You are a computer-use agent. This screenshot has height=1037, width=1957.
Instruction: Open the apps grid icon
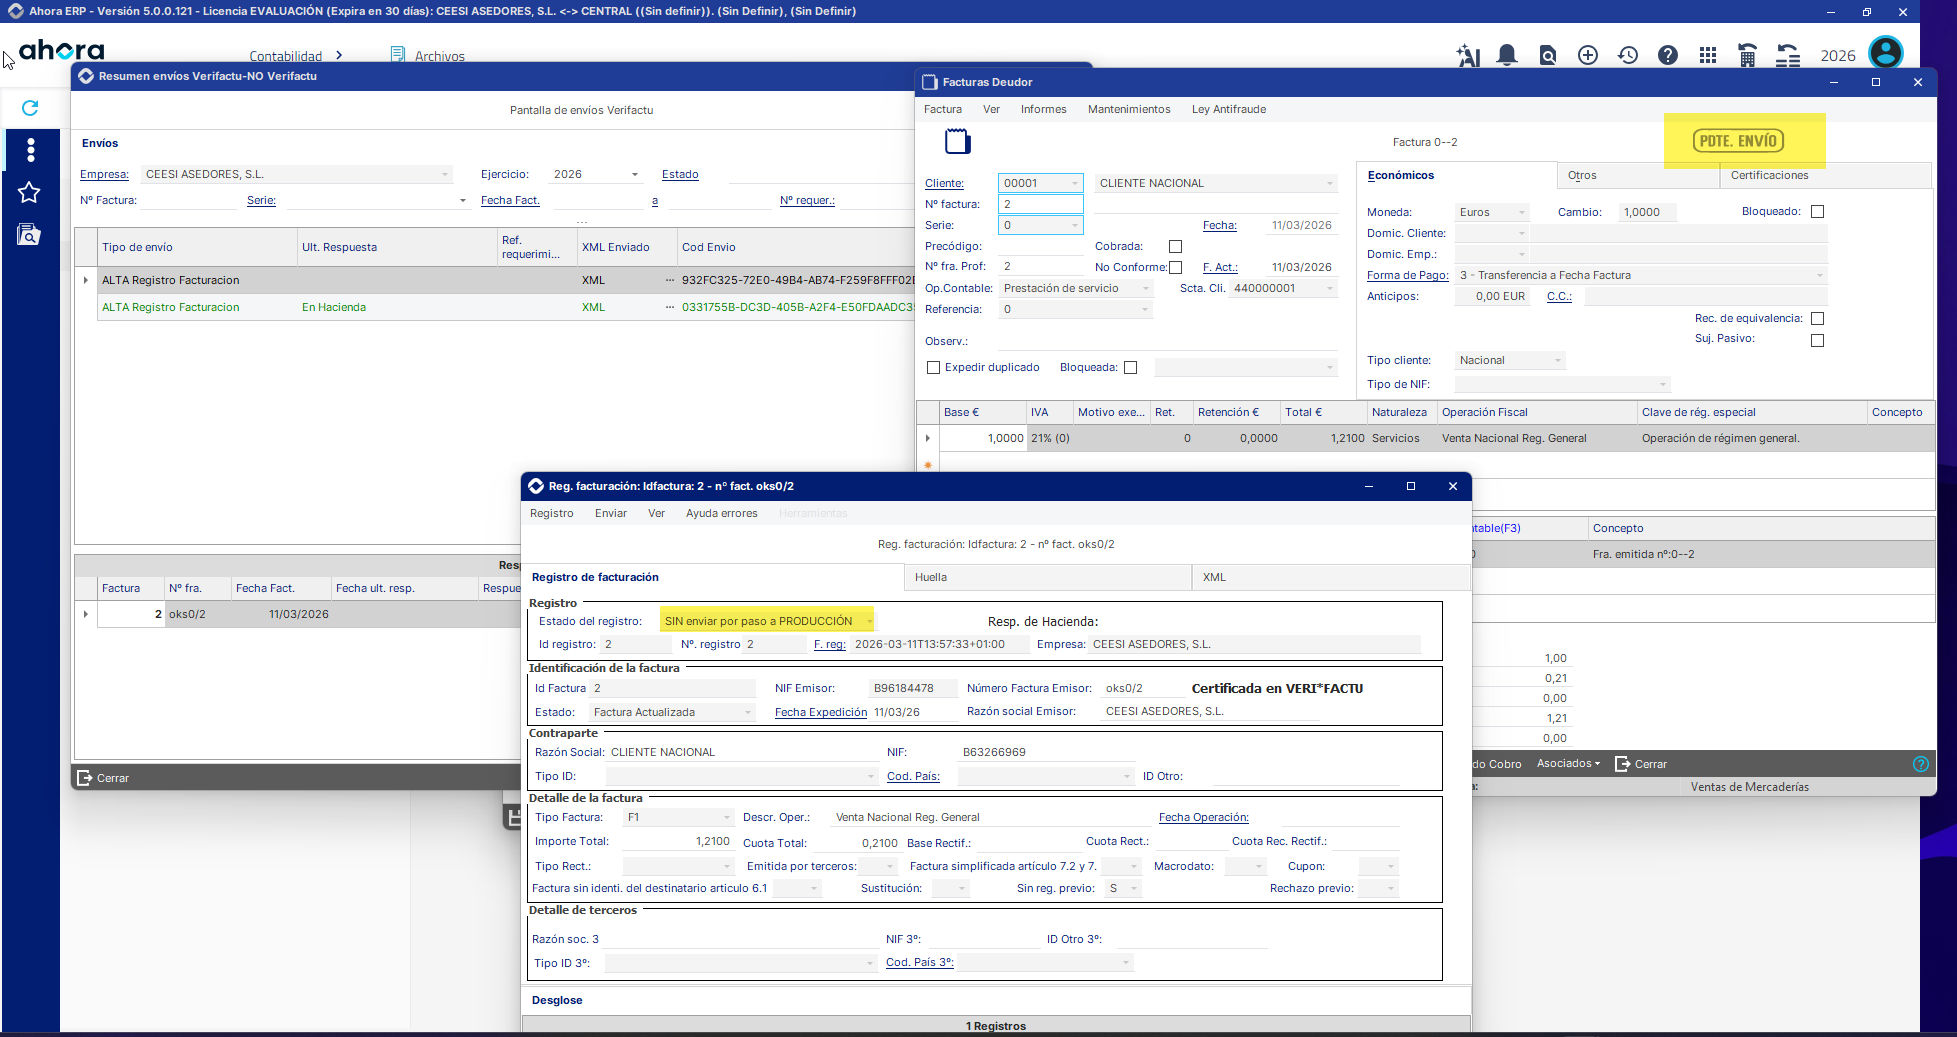click(x=1708, y=55)
